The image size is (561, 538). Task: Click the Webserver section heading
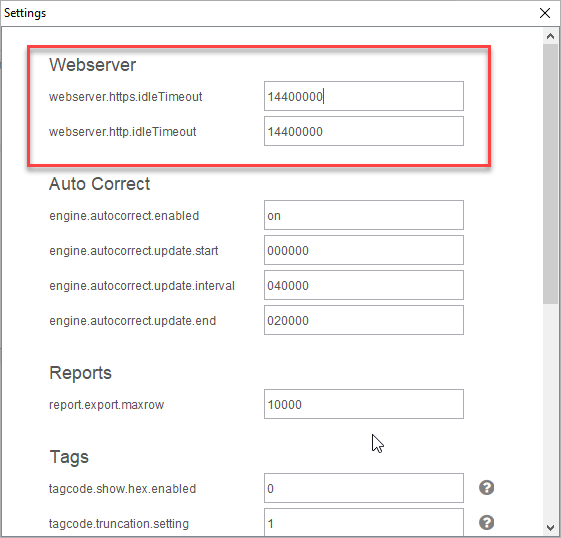[x=92, y=65]
